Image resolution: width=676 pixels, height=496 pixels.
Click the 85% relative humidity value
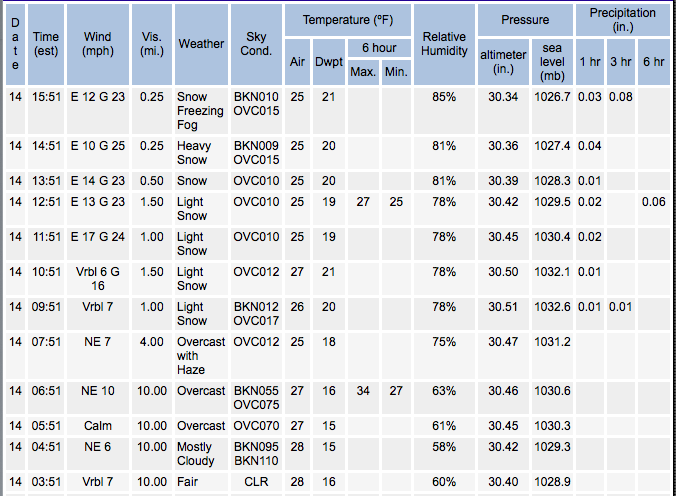(x=444, y=97)
